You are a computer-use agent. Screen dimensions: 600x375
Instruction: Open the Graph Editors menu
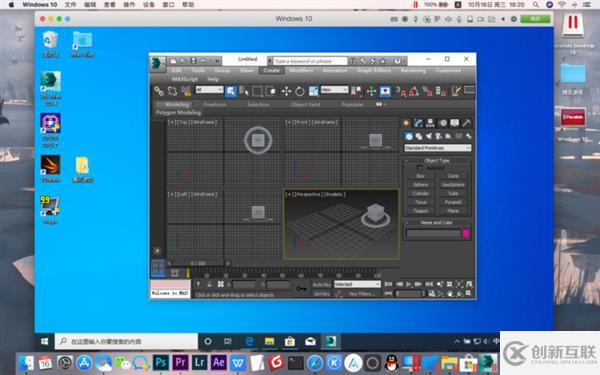coord(374,70)
